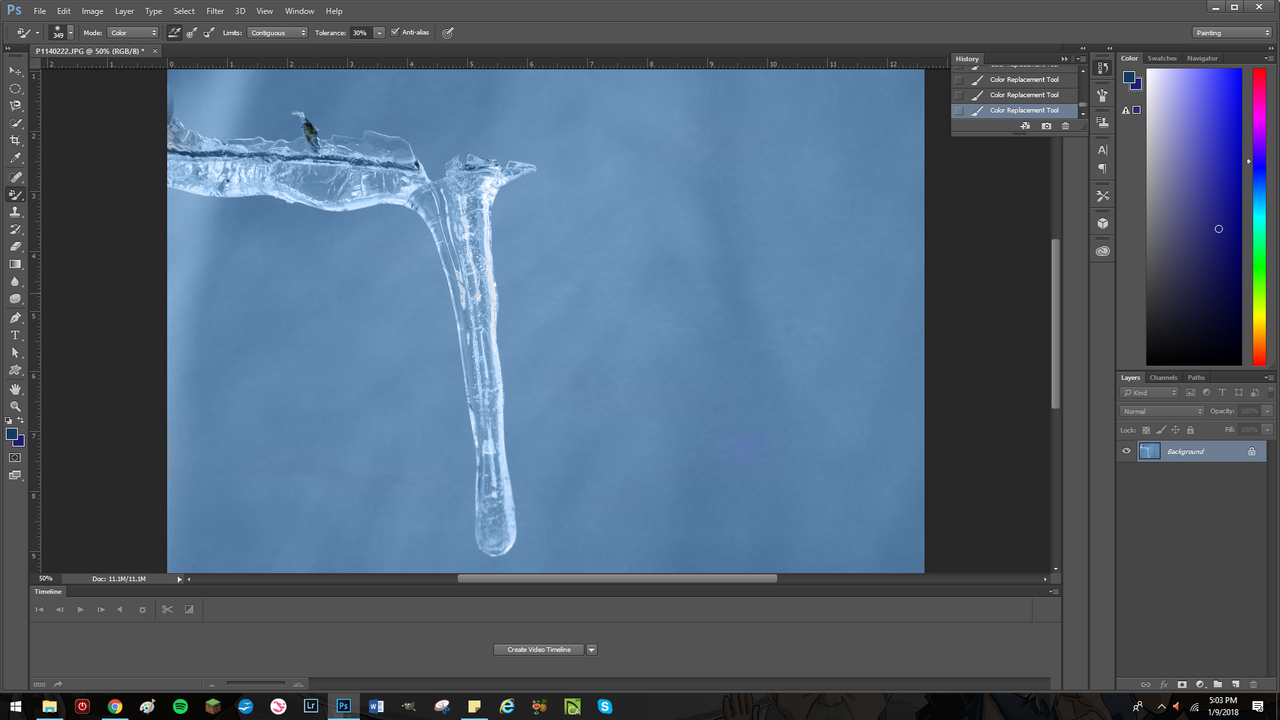Open the Tolerance slider dropdown arrow
The width and height of the screenshot is (1280, 720).
(x=379, y=33)
